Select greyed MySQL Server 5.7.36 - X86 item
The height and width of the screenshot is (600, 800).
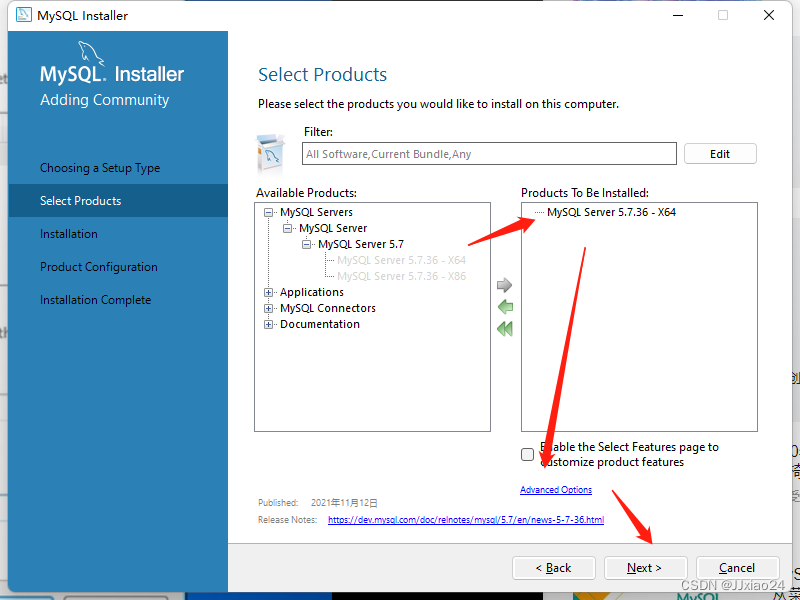402,276
